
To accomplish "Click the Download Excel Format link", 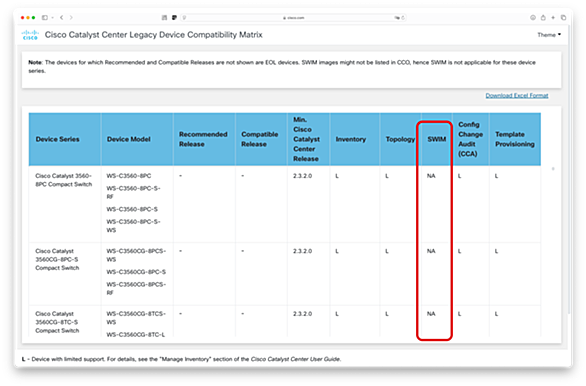I will coord(517,96).
